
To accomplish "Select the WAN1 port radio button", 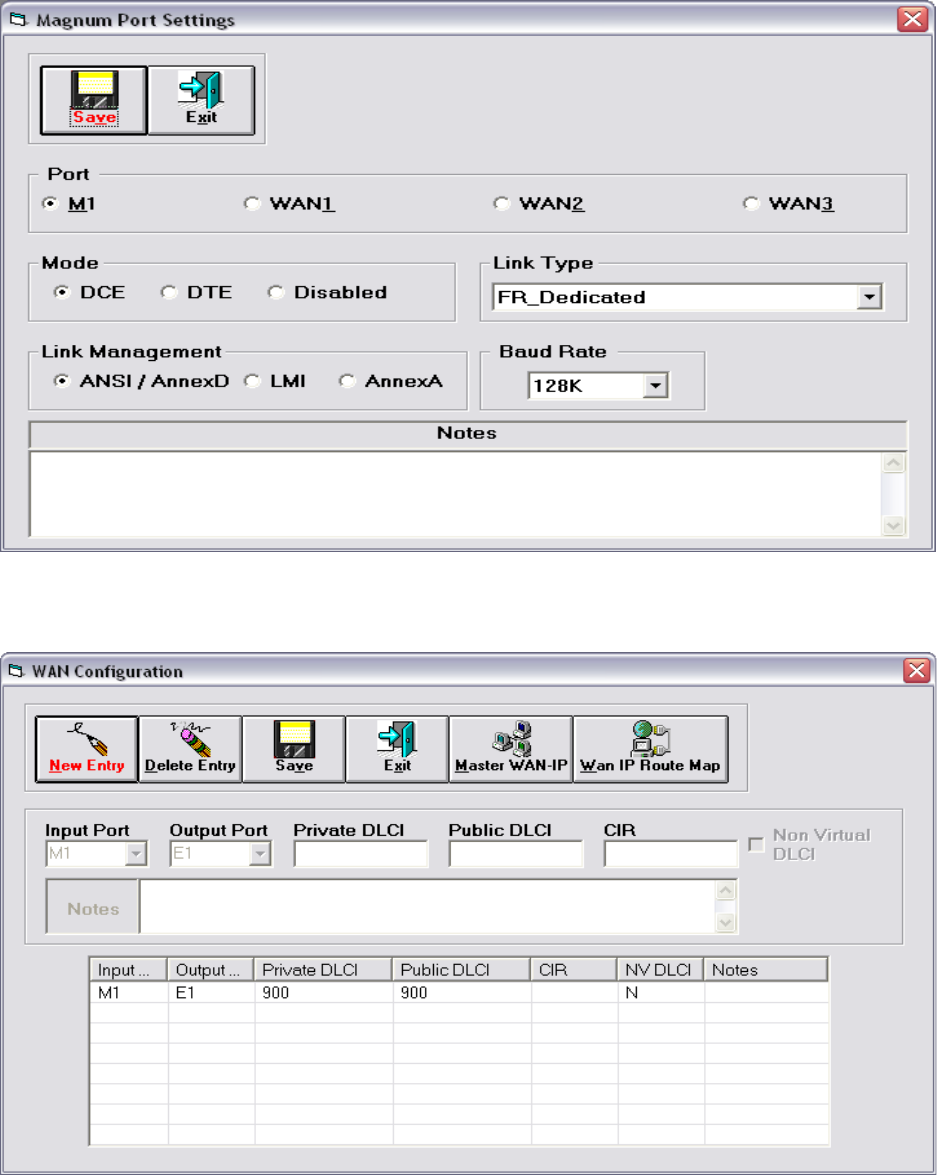I will tap(252, 203).
